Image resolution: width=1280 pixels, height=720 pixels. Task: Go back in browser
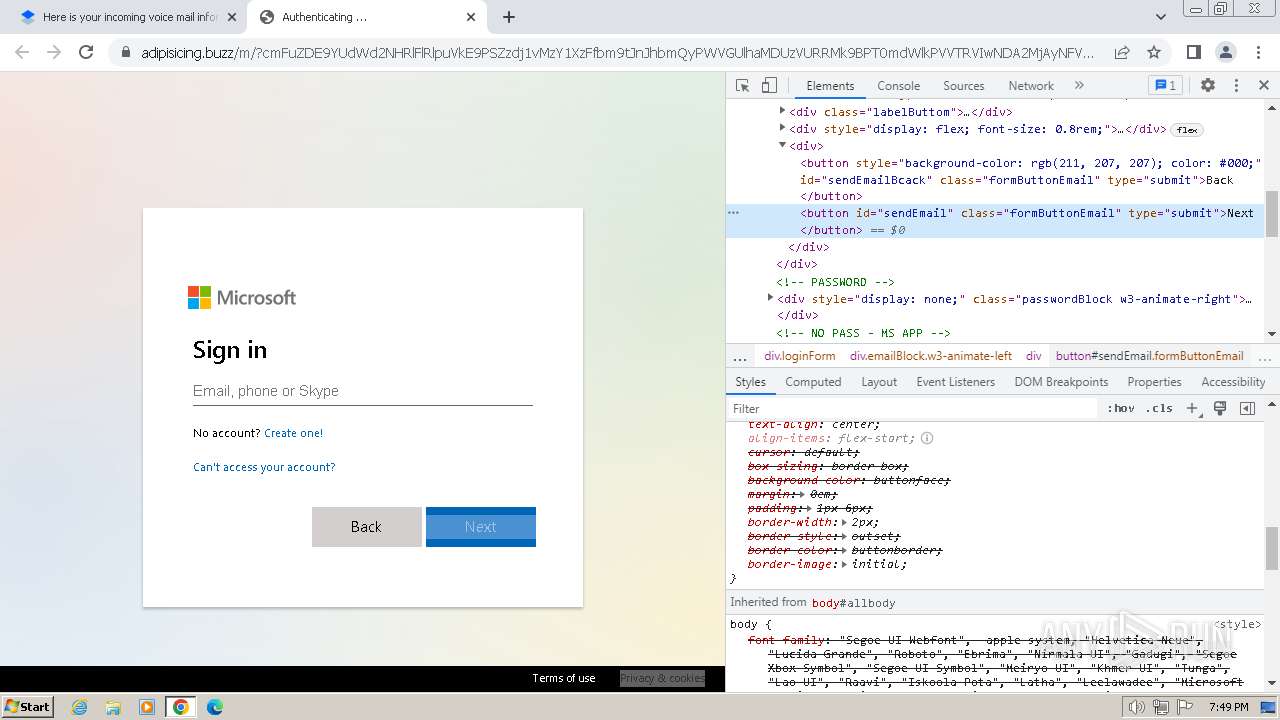point(22,52)
